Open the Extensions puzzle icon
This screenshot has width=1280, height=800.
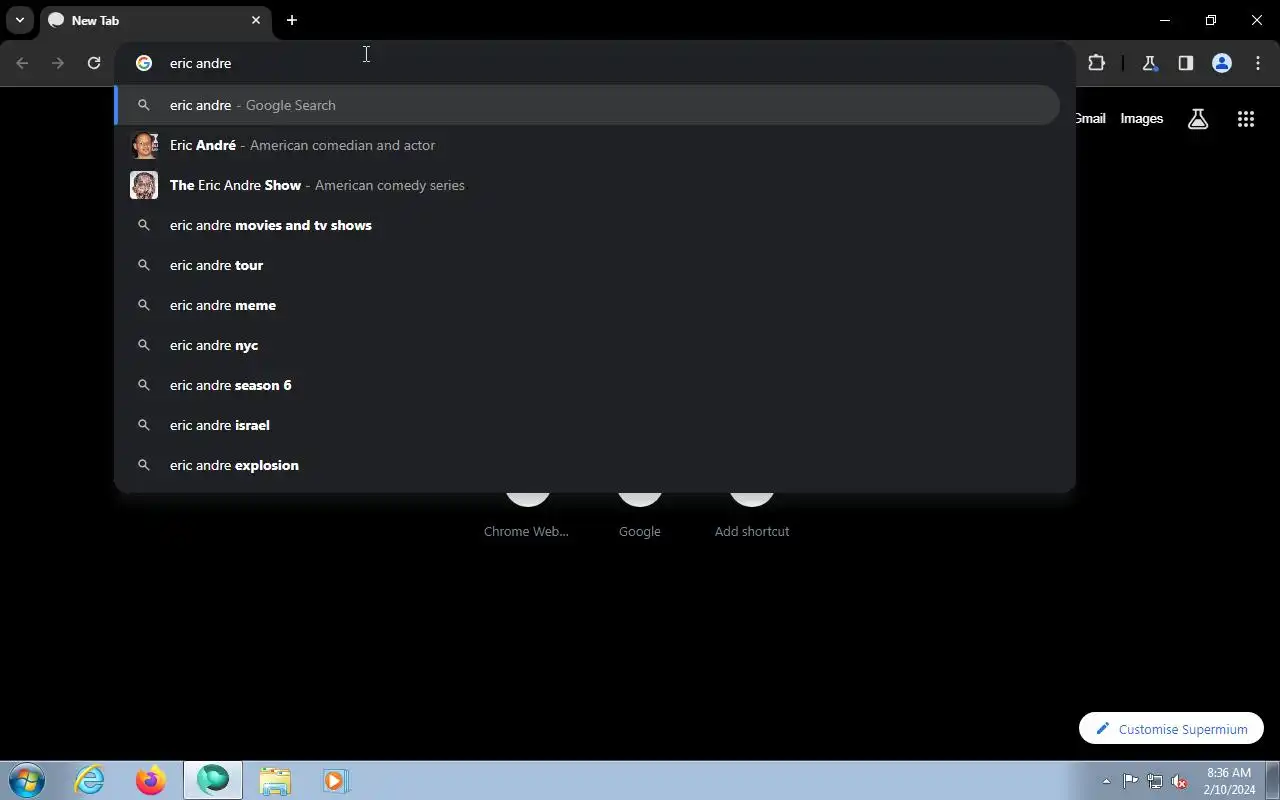(1096, 63)
